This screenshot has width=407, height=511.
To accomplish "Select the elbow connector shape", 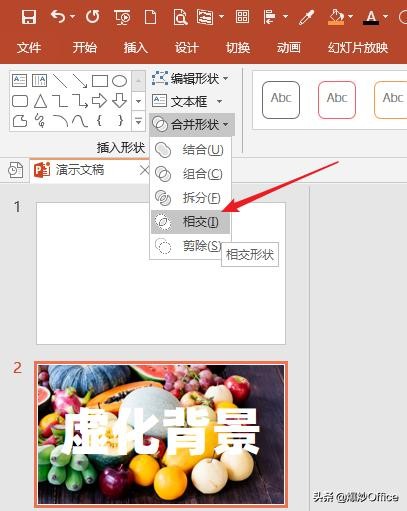I will point(60,101).
